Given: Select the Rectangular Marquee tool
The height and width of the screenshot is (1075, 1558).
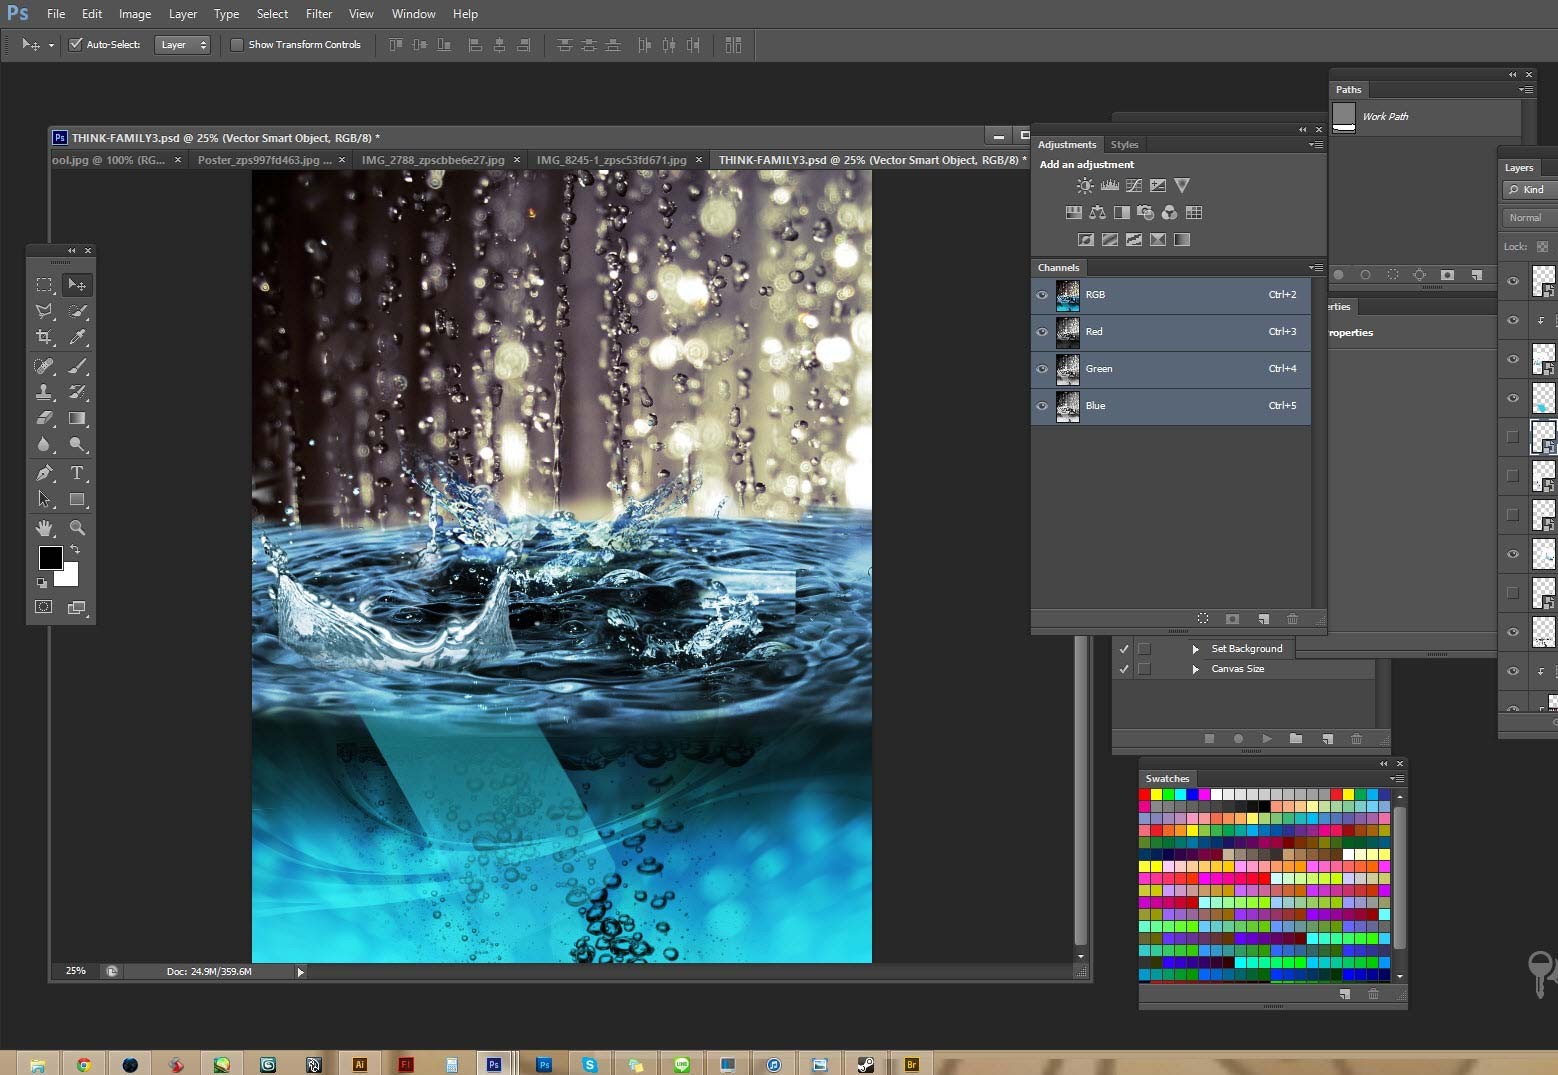Looking at the screenshot, I should tap(44, 285).
